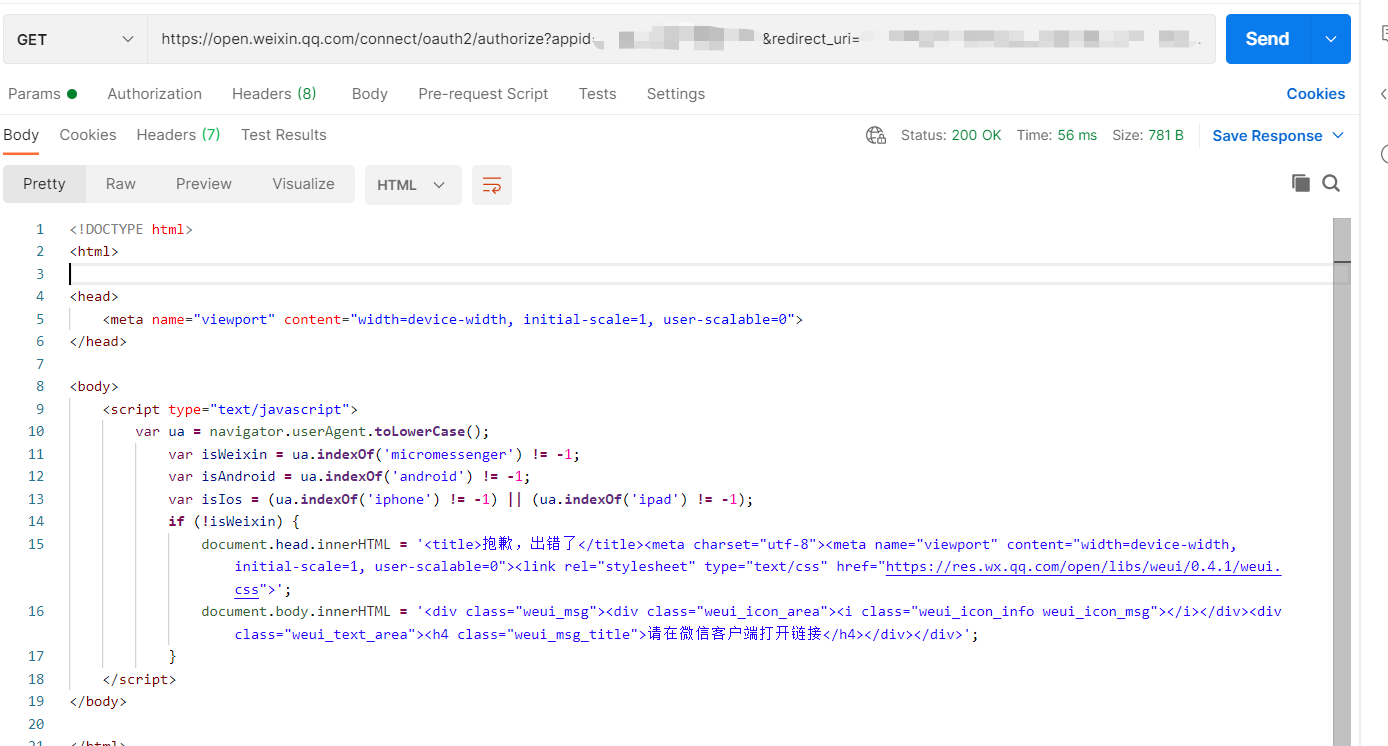Open the request Headers (8) tab
The image size is (1388, 746).
(x=274, y=94)
